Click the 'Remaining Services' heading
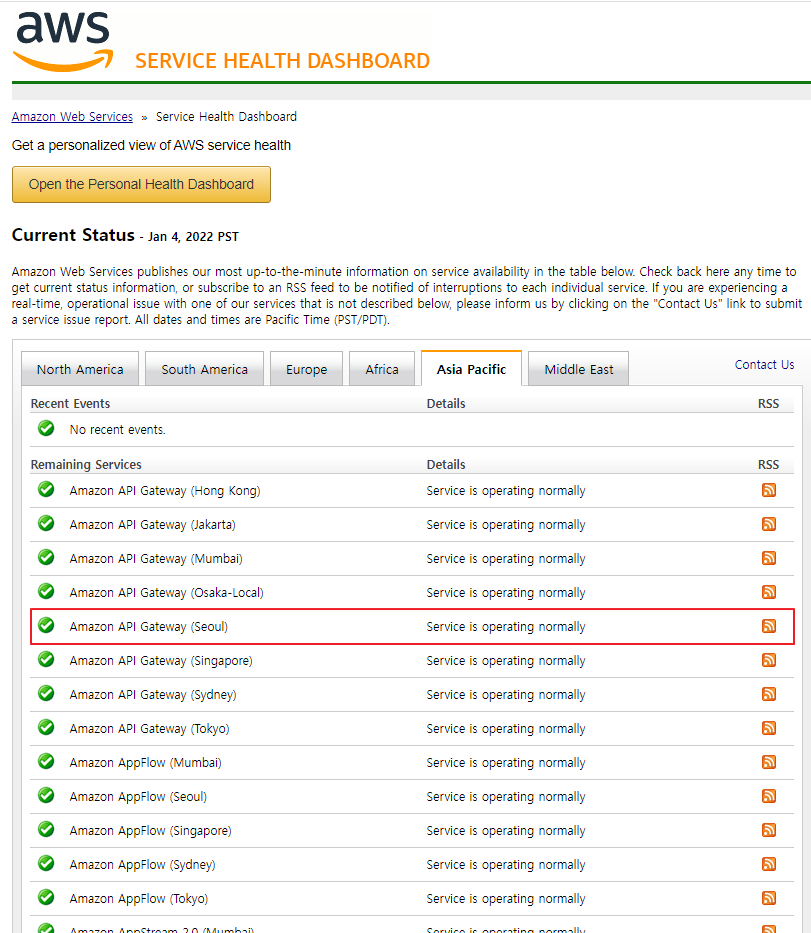 pos(86,464)
